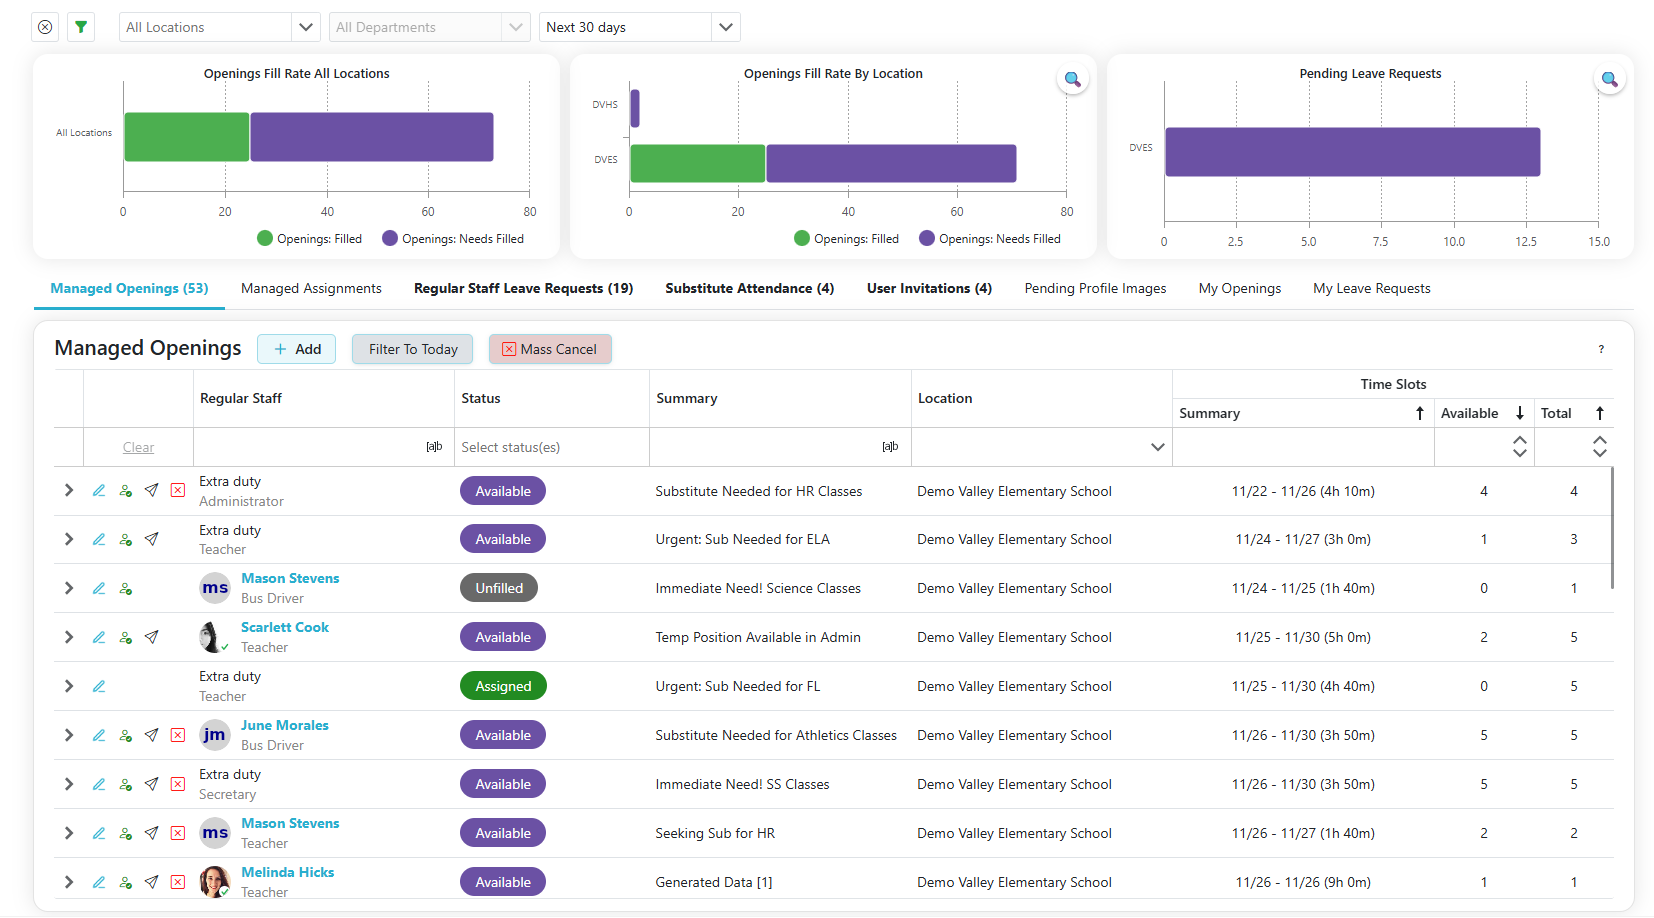The height and width of the screenshot is (918, 1654).
Task: Open Melinda Hicks staff profile link
Action: click(287, 872)
